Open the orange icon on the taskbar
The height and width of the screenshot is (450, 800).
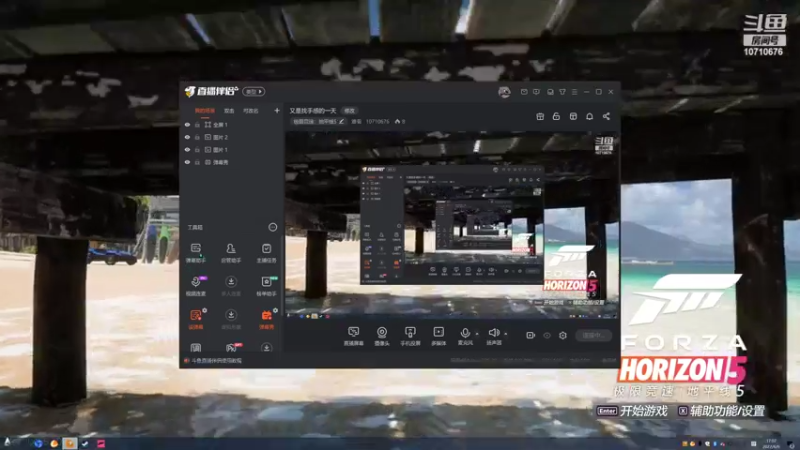tap(54, 443)
